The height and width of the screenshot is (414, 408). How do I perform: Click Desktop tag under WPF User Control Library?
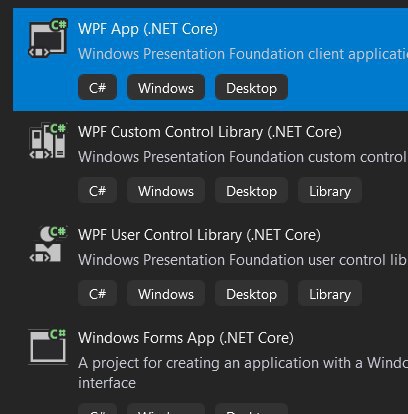[x=251, y=294]
